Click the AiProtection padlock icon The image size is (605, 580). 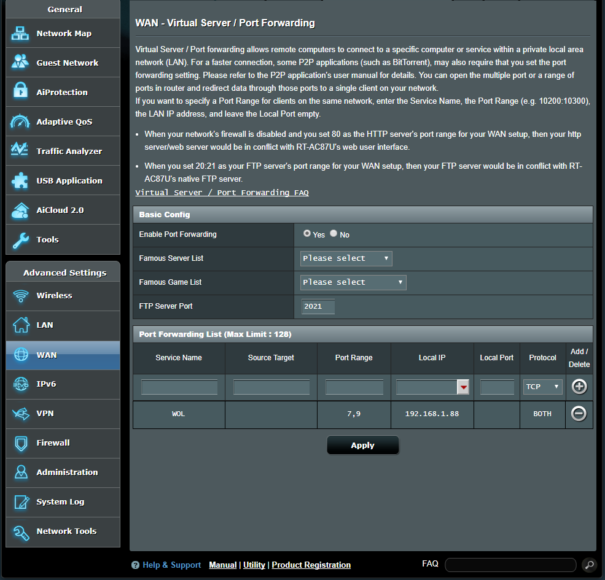coord(20,91)
